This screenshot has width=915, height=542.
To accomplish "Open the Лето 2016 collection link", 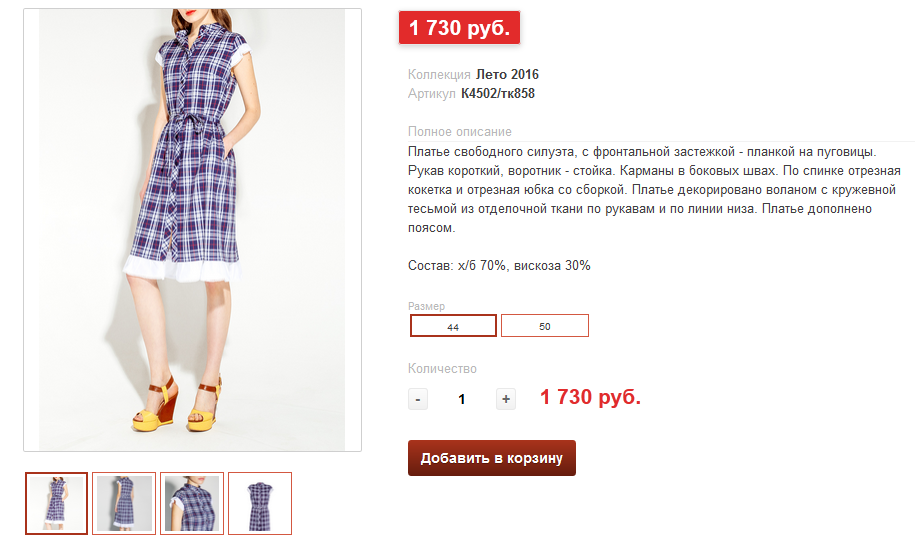I will (x=507, y=75).
